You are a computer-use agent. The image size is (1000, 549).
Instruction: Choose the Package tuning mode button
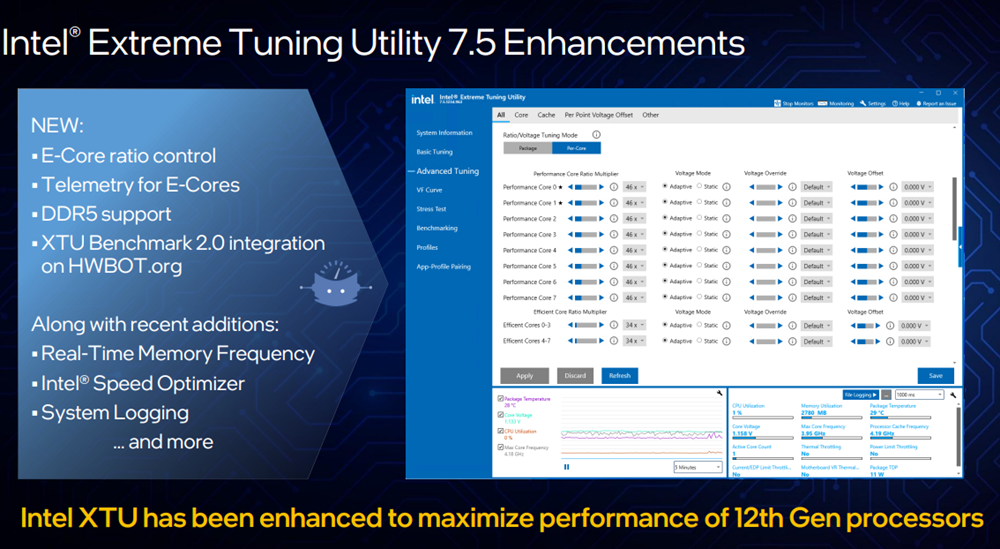[x=527, y=148]
